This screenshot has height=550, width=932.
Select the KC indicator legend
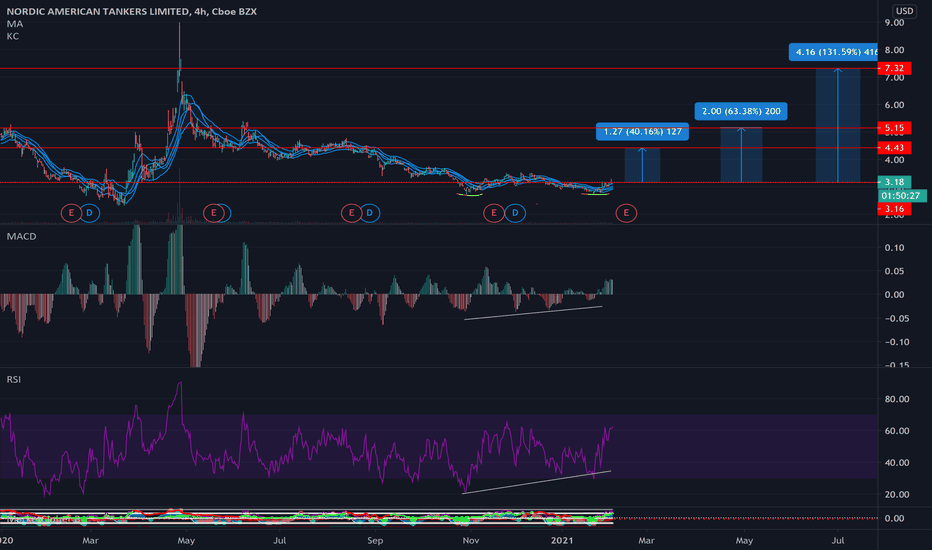(12, 36)
